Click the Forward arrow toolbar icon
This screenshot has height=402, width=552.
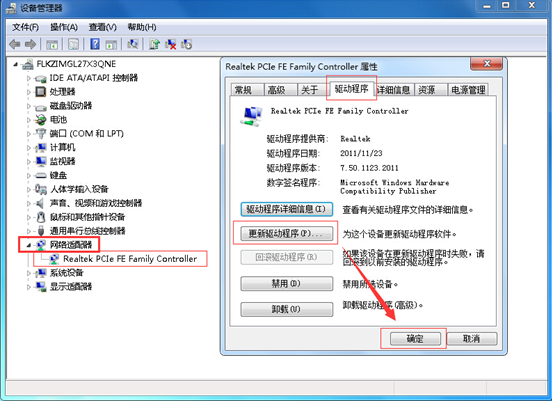point(31,44)
